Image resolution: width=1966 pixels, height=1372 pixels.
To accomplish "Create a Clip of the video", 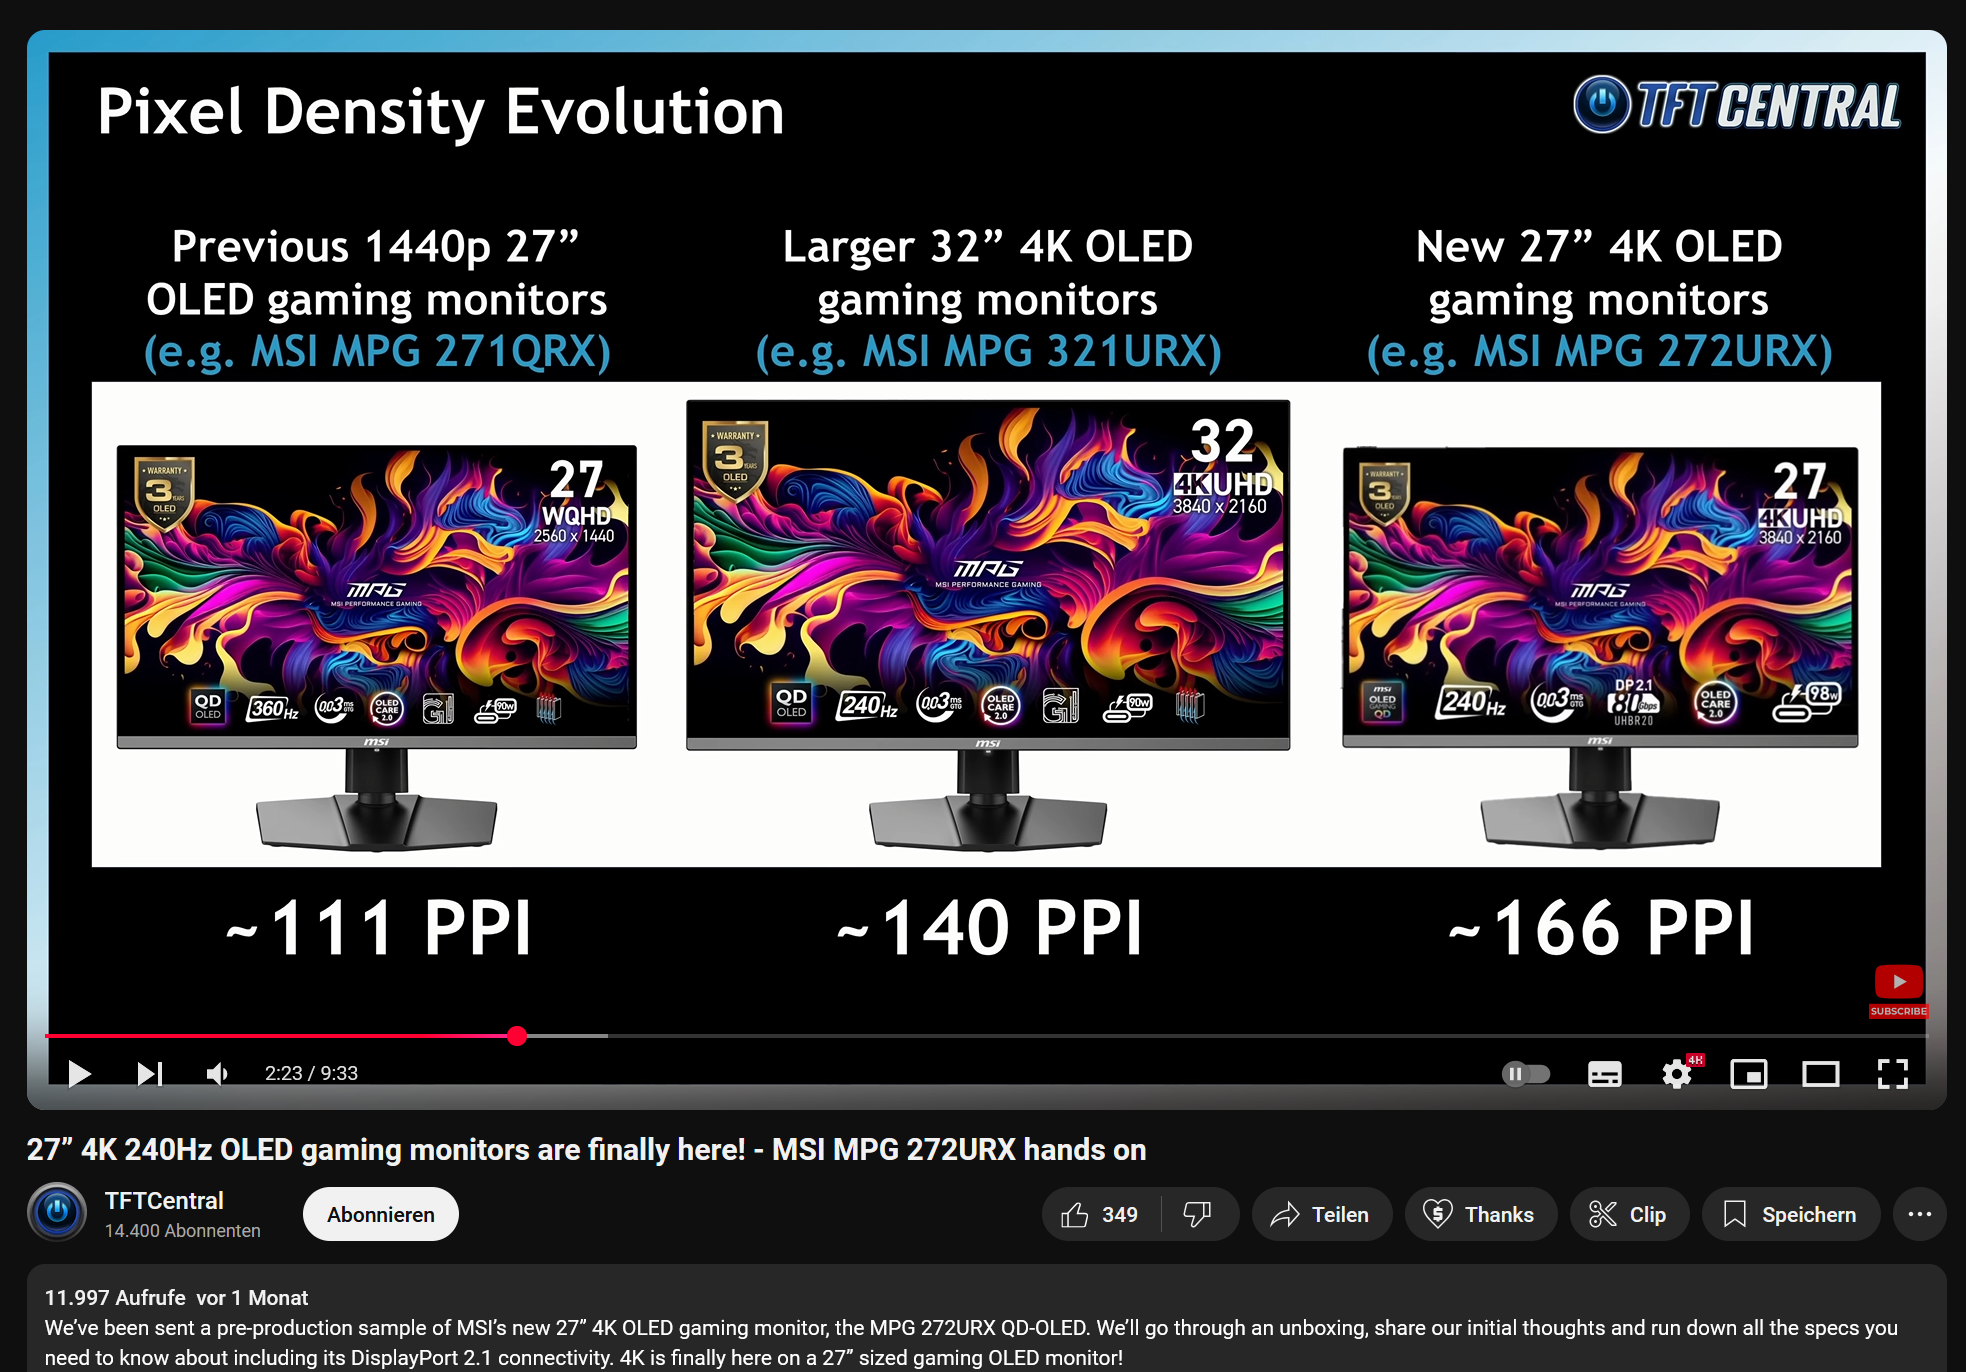I will pyautogui.click(x=1628, y=1214).
